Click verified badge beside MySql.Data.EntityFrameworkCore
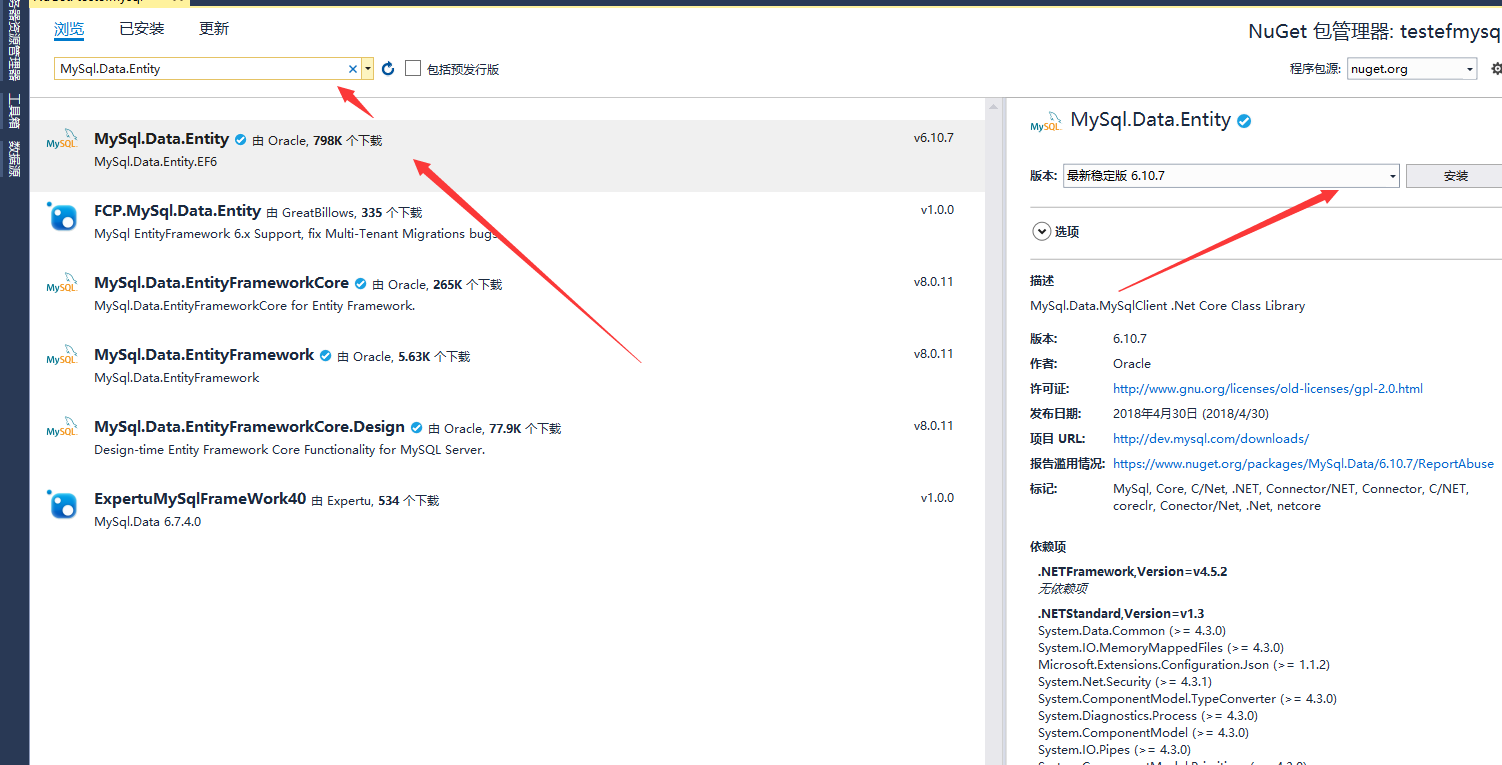The width and height of the screenshot is (1502, 765). pyautogui.click(x=361, y=284)
